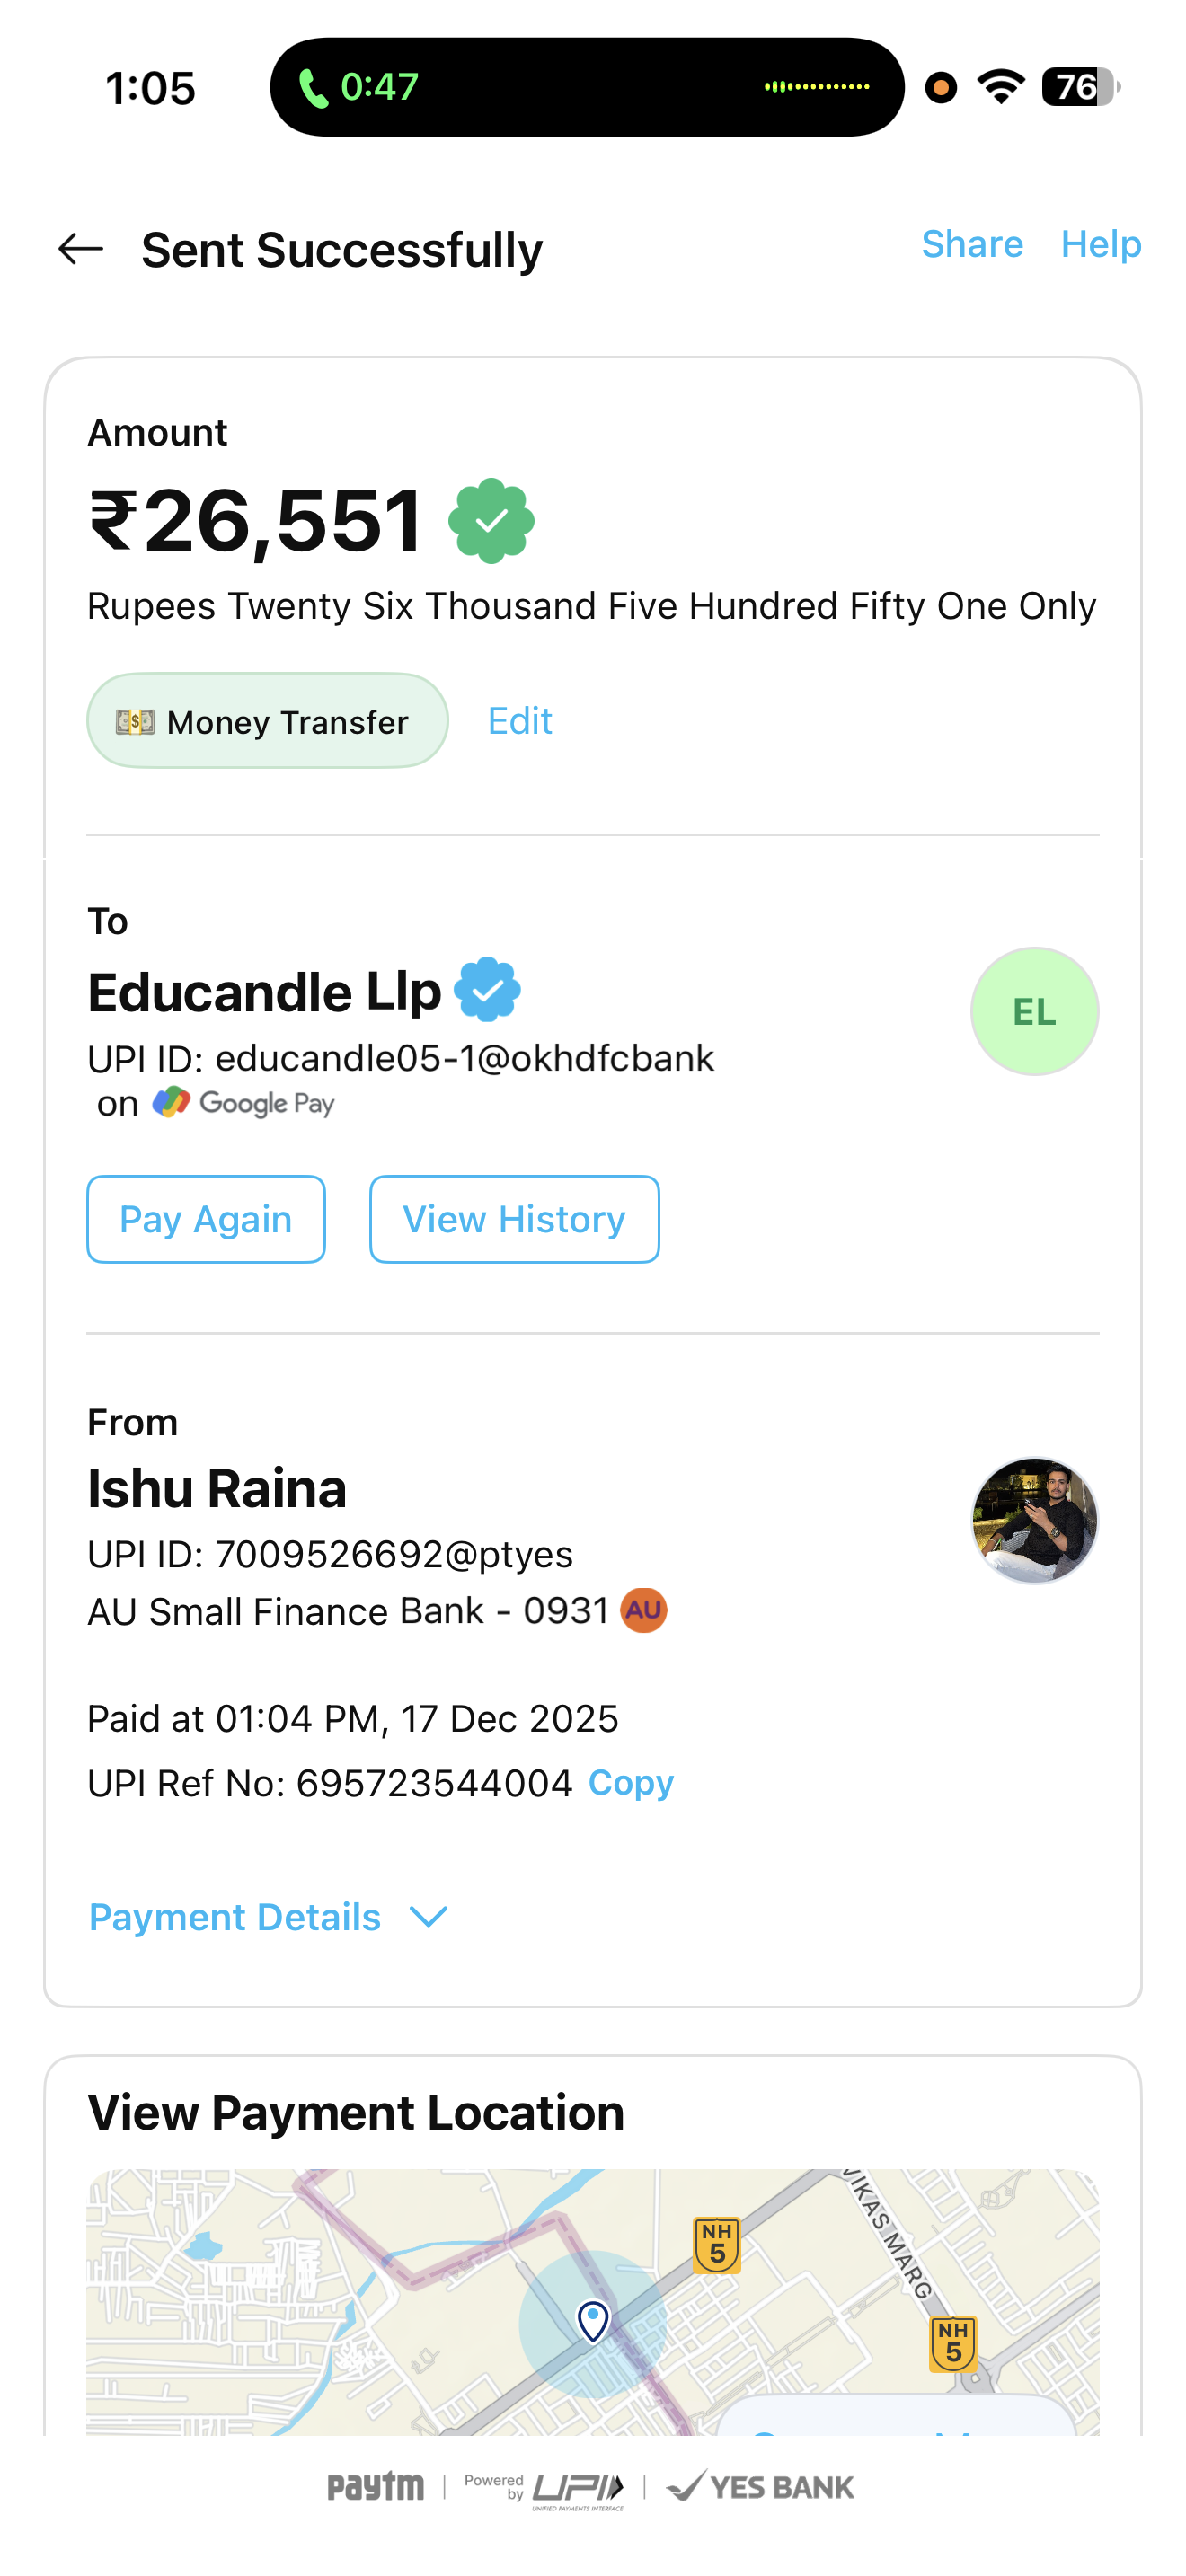Tap the Google Pay logo
The image size is (1186, 2576).
tap(243, 1103)
